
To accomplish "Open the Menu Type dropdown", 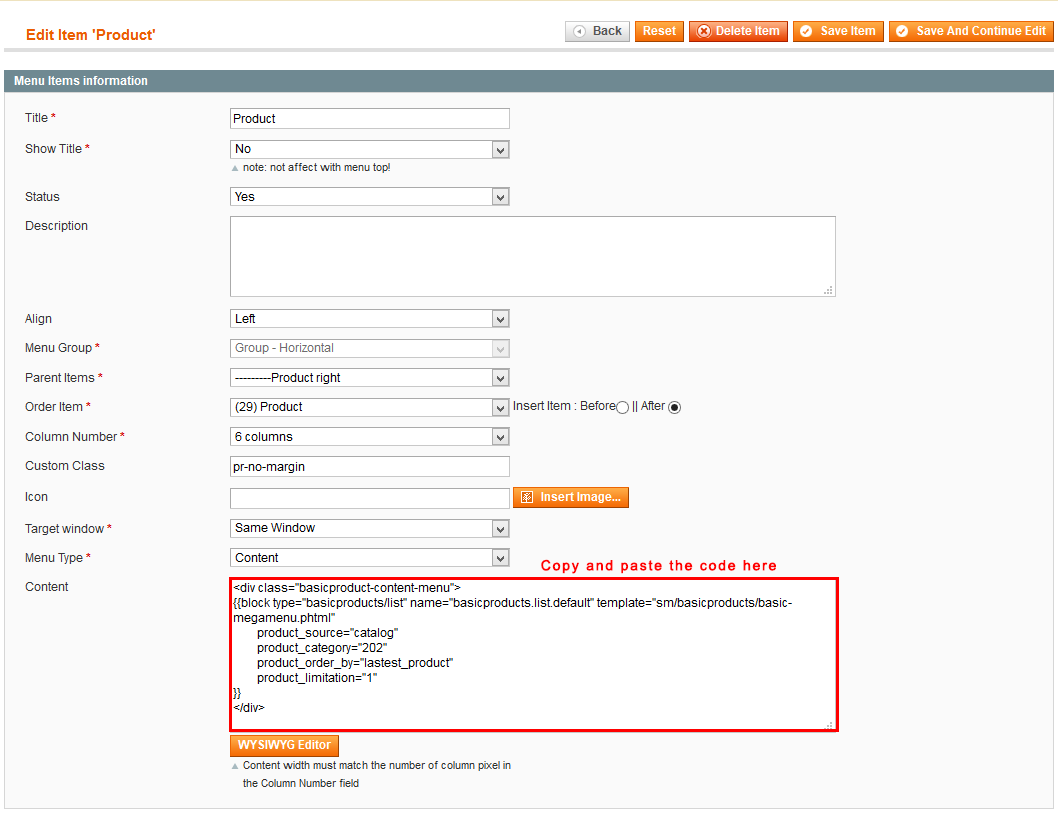I will click(x=370, y=558).
